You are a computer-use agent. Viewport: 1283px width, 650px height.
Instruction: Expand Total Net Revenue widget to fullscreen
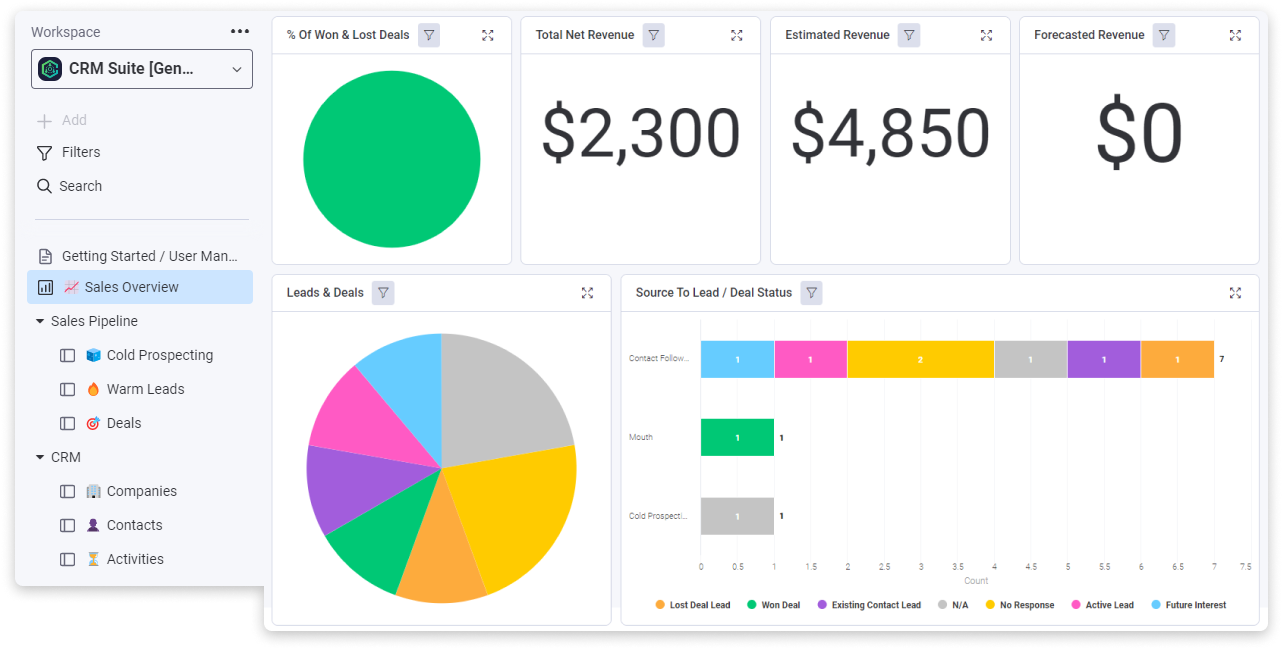pos(737,35)
